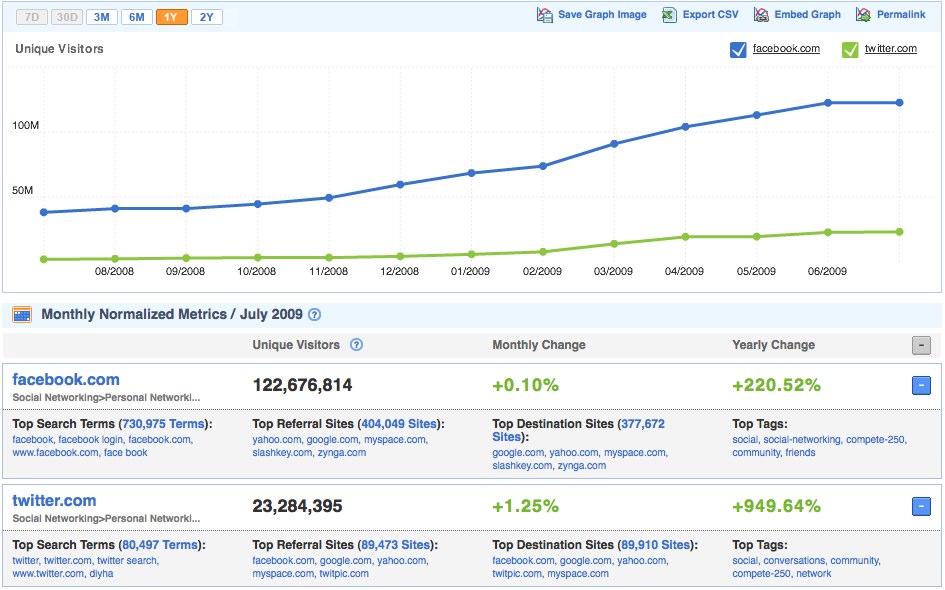Click the 'network' tag
945x590 pixels.
click(814, 574)
